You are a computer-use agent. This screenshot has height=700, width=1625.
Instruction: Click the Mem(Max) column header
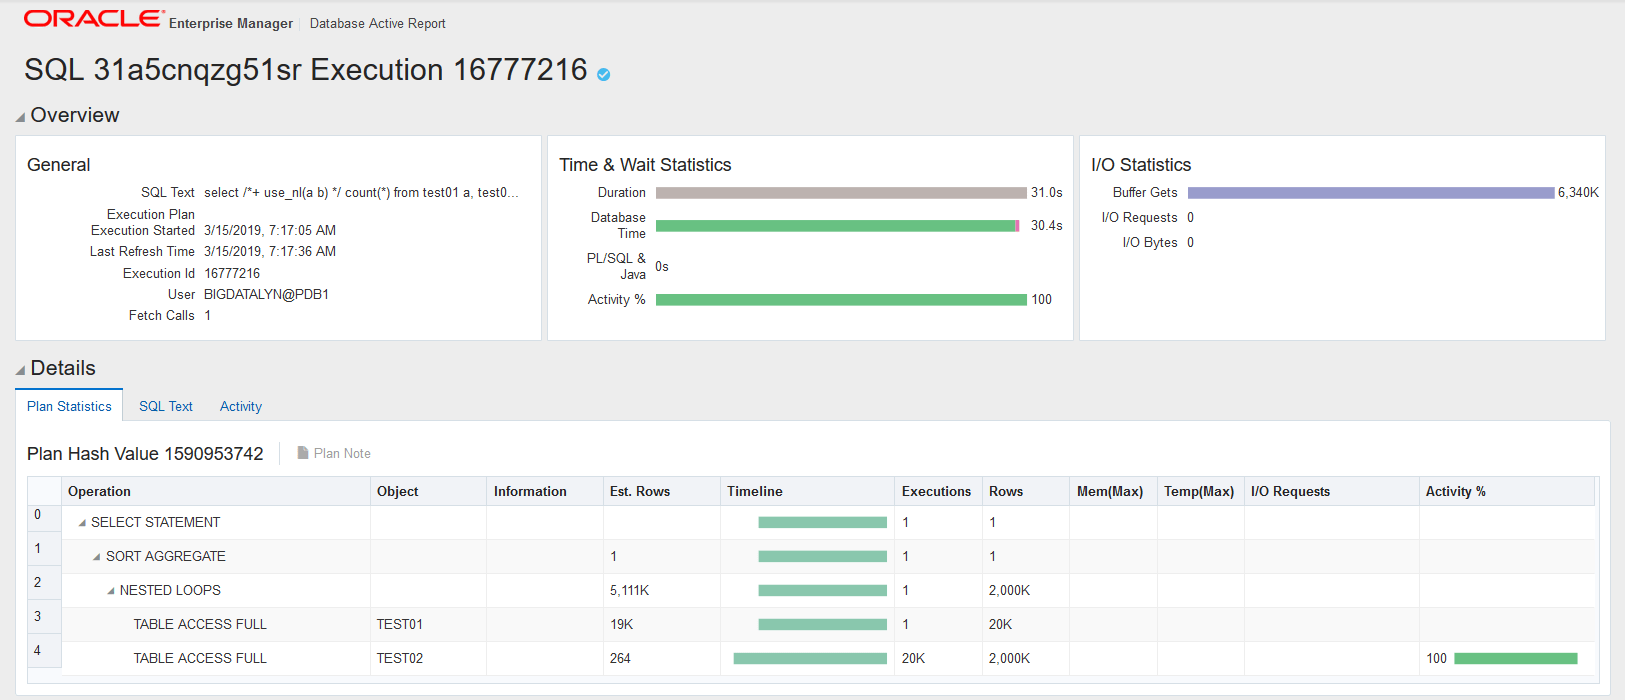[1113, 491]
